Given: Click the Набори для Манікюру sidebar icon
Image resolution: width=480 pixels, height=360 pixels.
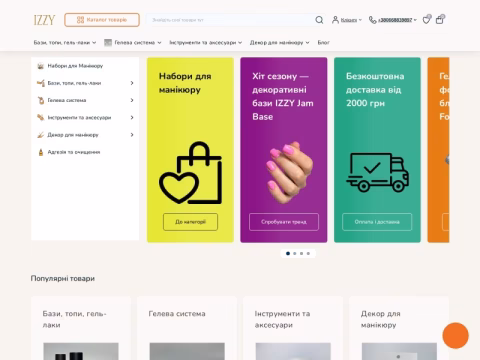Looking at the screenshot, I should click(41, 66).
